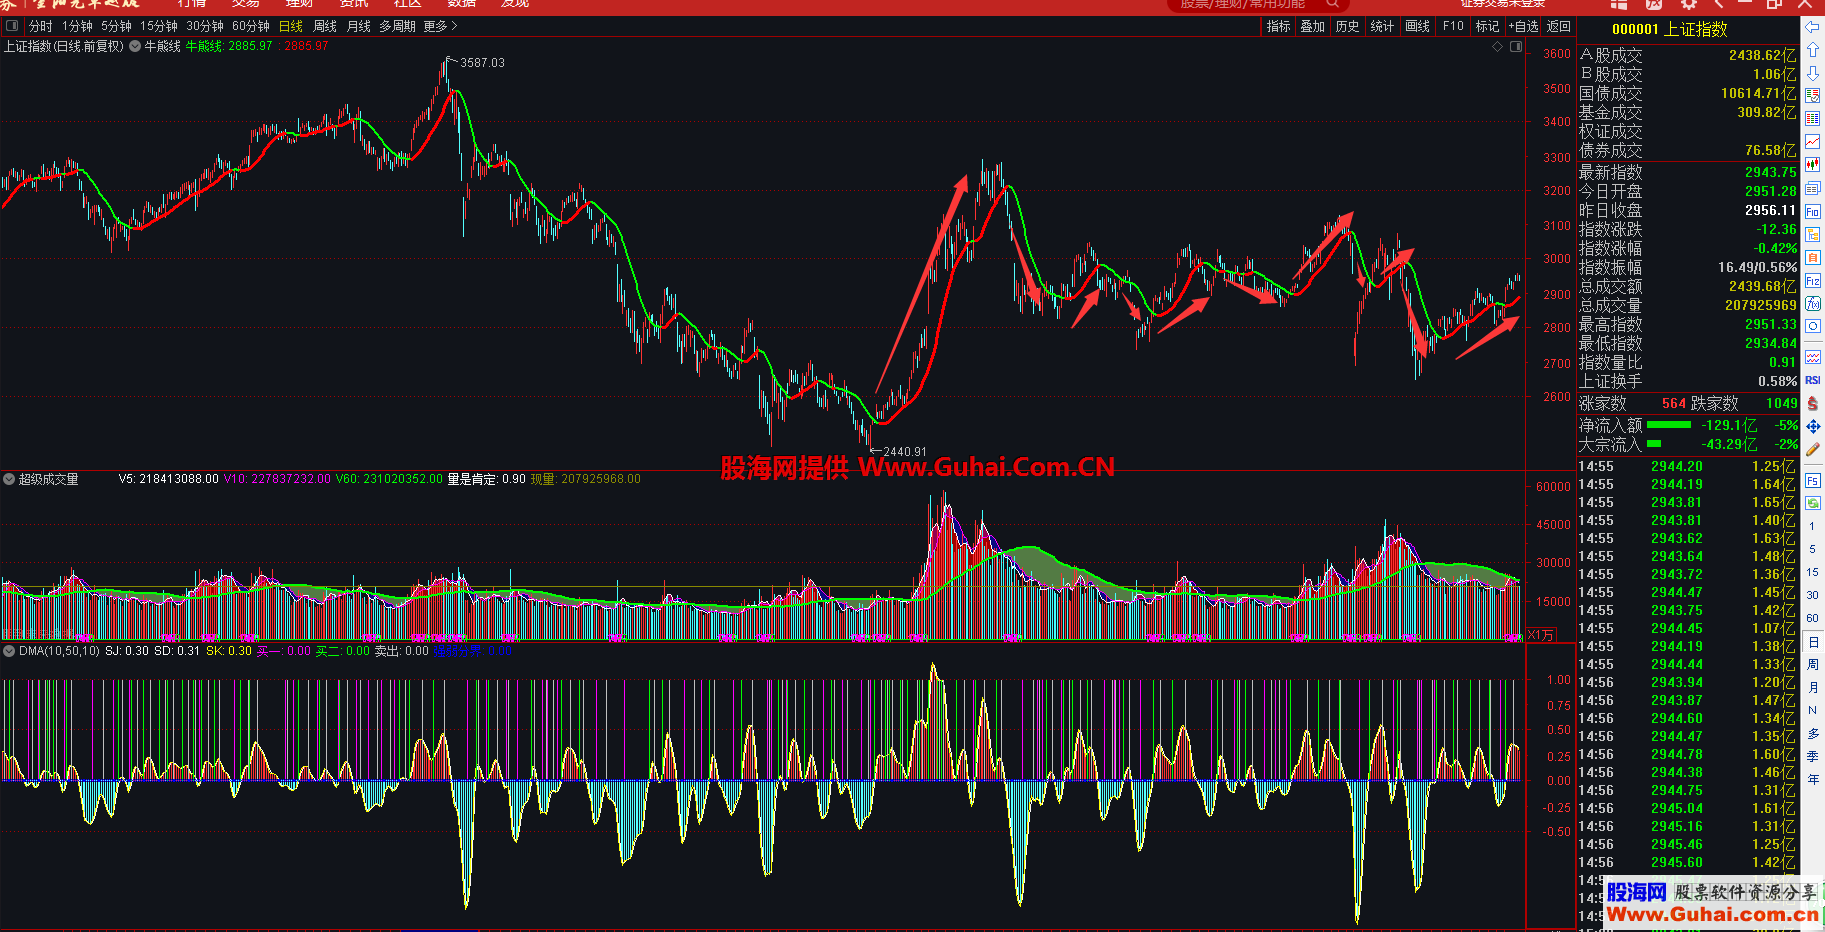Toggle the side panel icon before 分时
Screen dimensions: 1825x932
click(12, 26)
